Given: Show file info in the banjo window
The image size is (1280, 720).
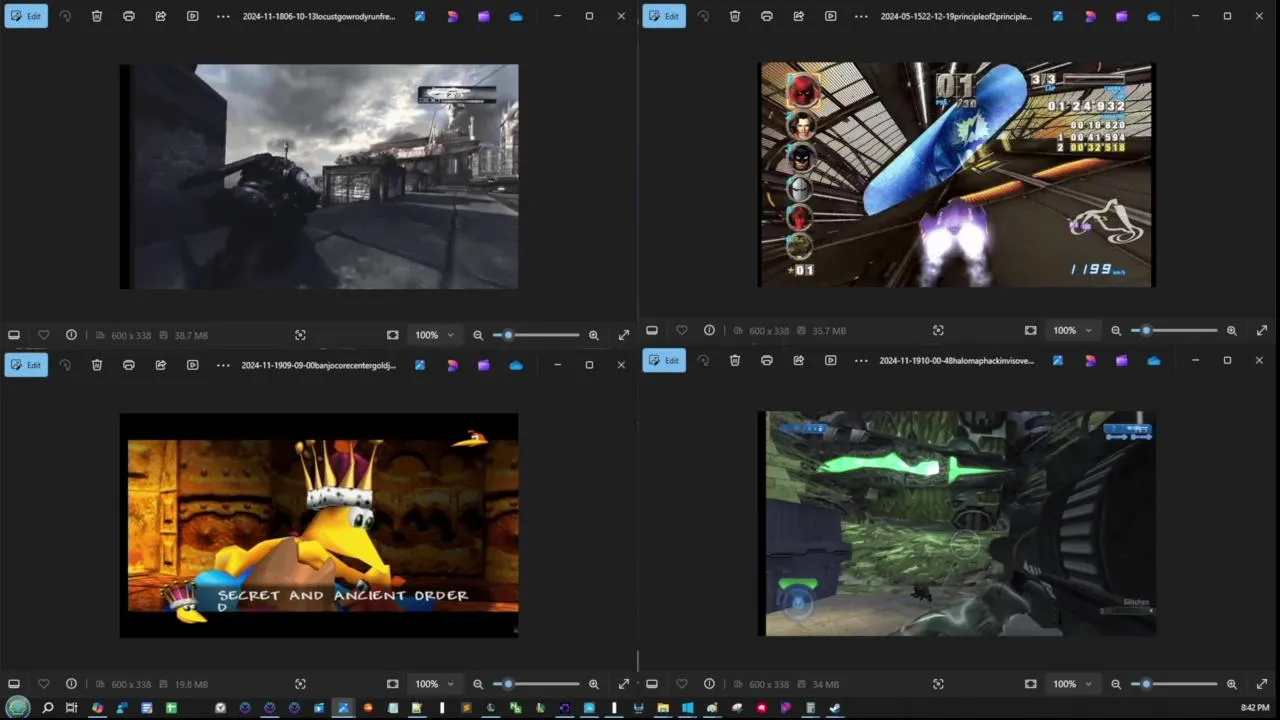Looking at the screenshot, I should (71, 684).
